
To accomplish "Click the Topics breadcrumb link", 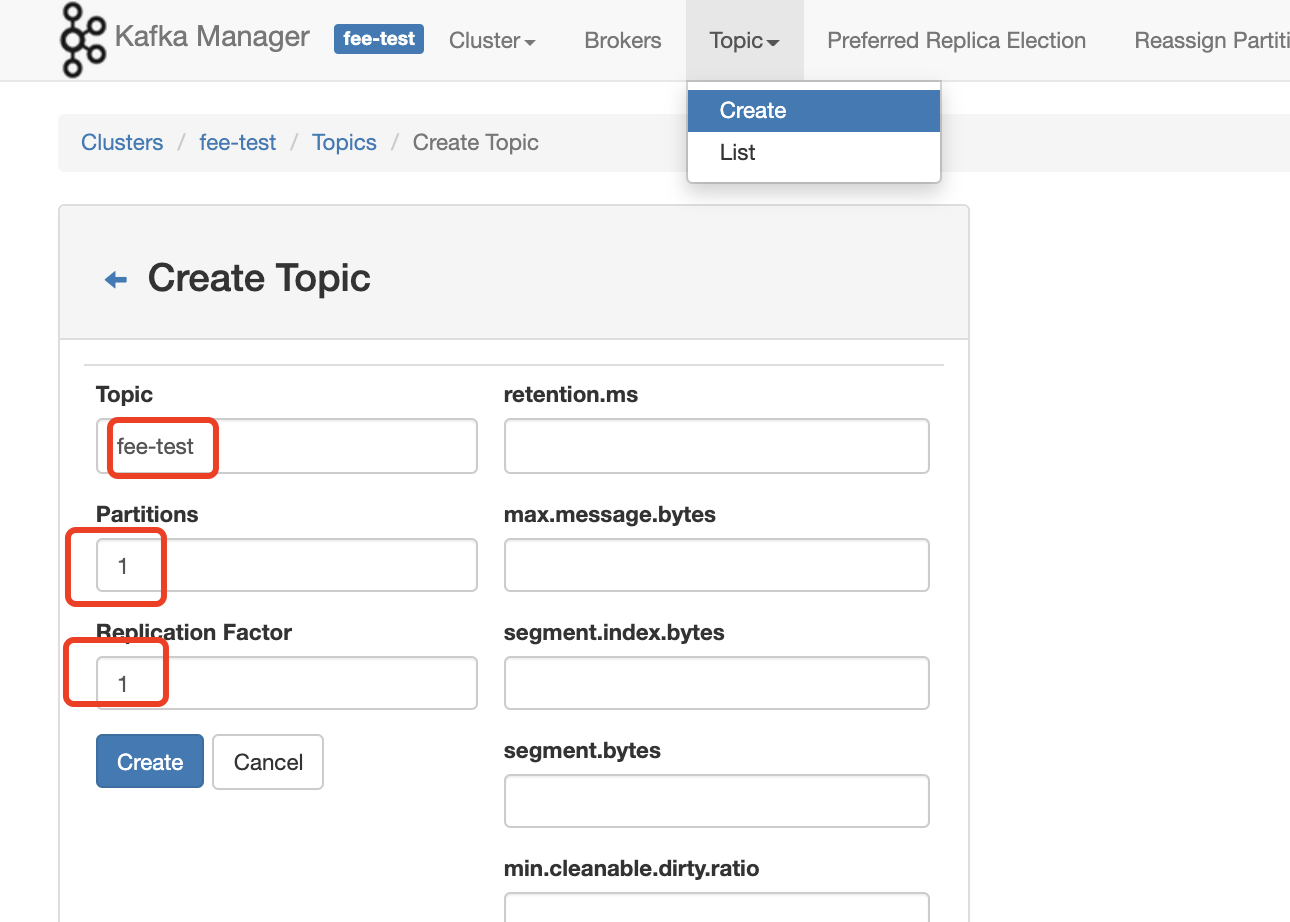I will coord(344,143).
